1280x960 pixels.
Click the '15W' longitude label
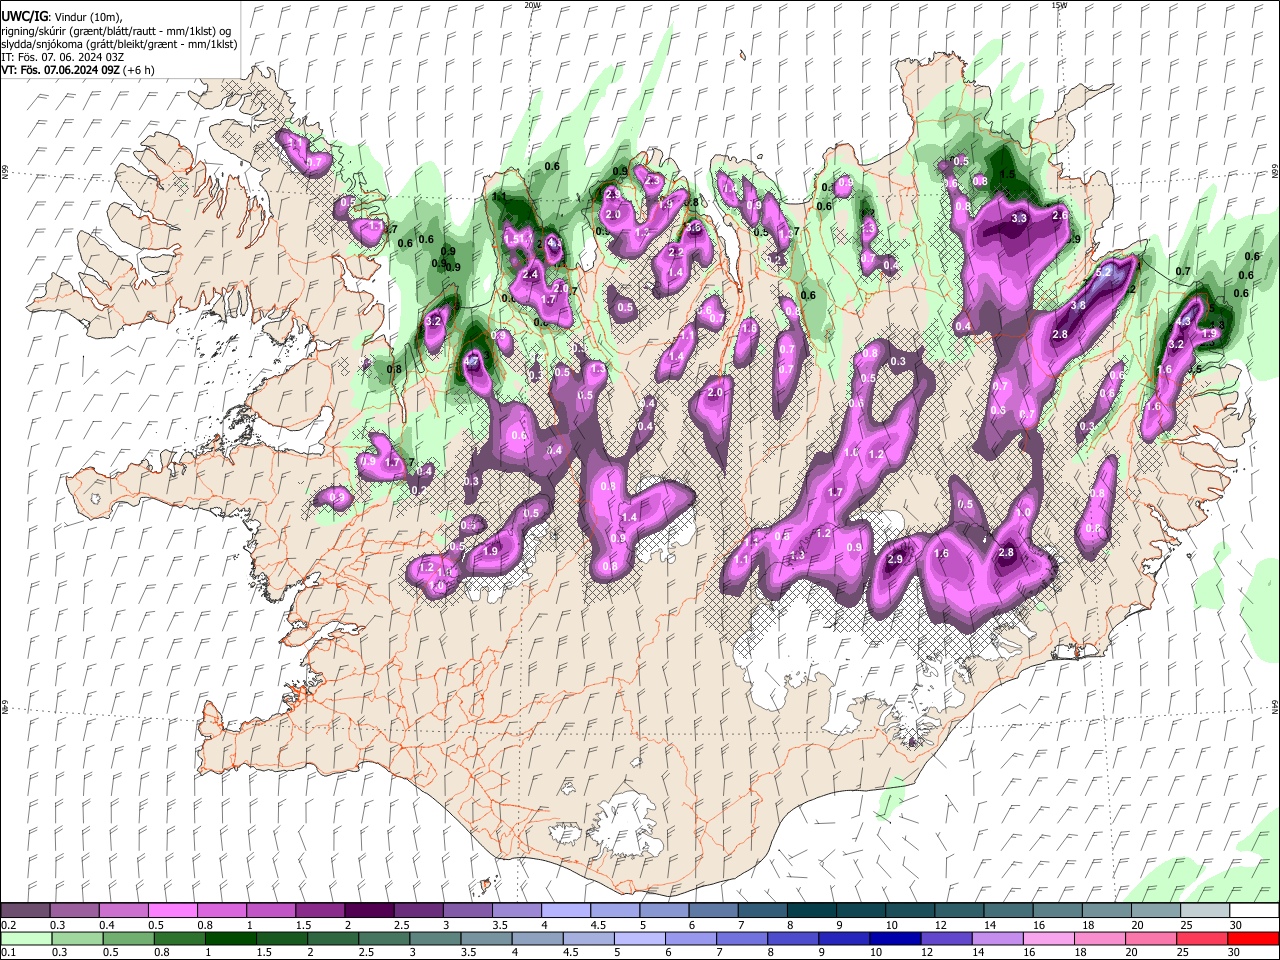pos(1059,5)
